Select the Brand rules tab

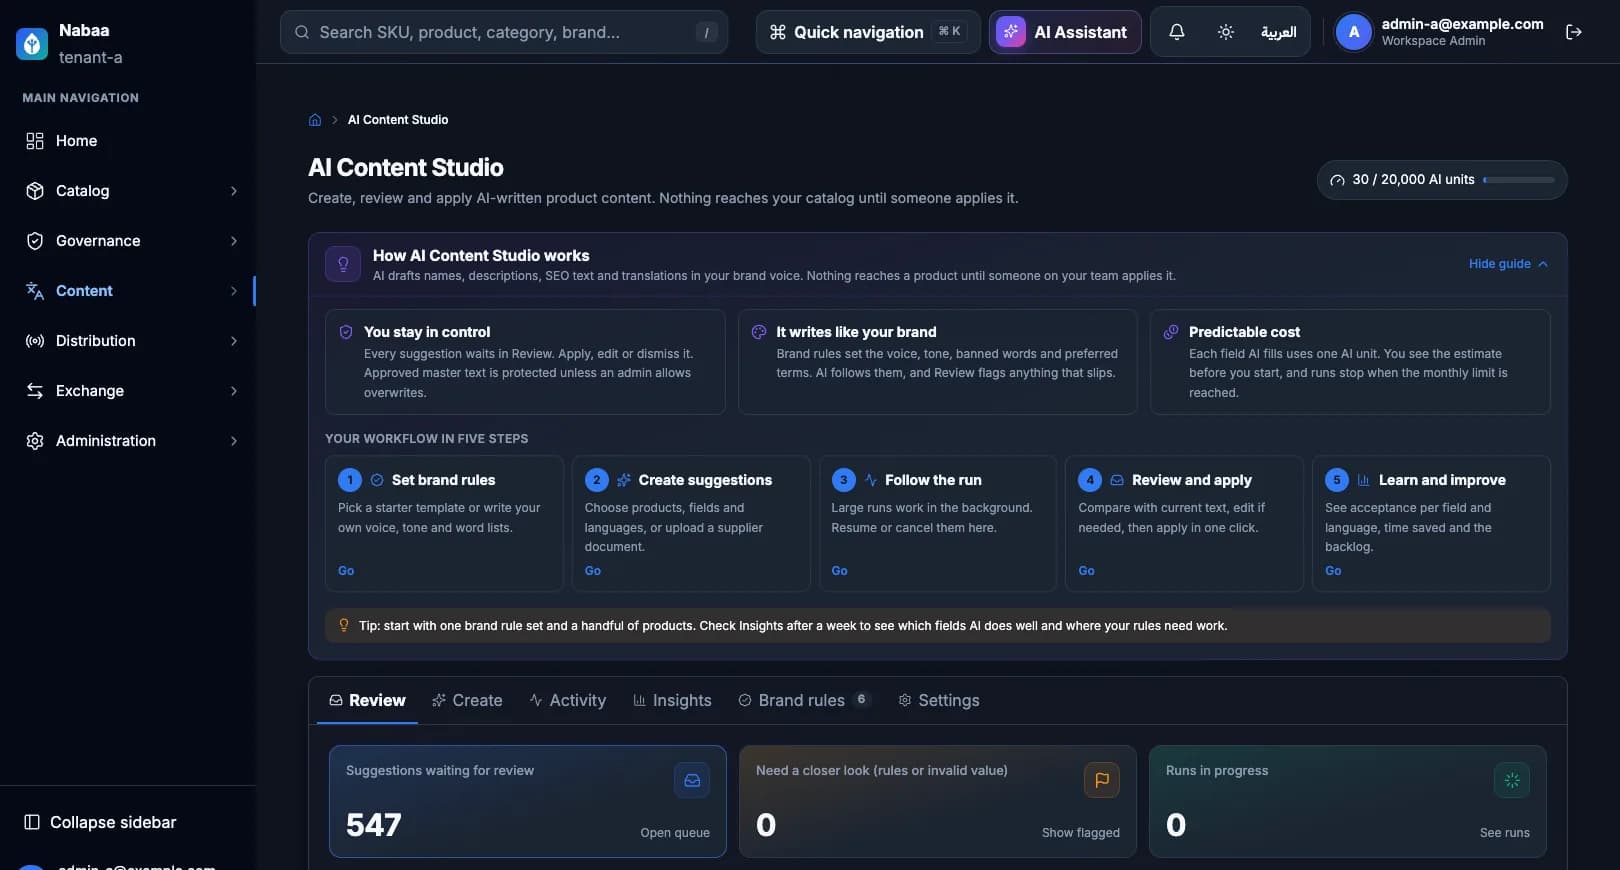(x=804, y=700)
